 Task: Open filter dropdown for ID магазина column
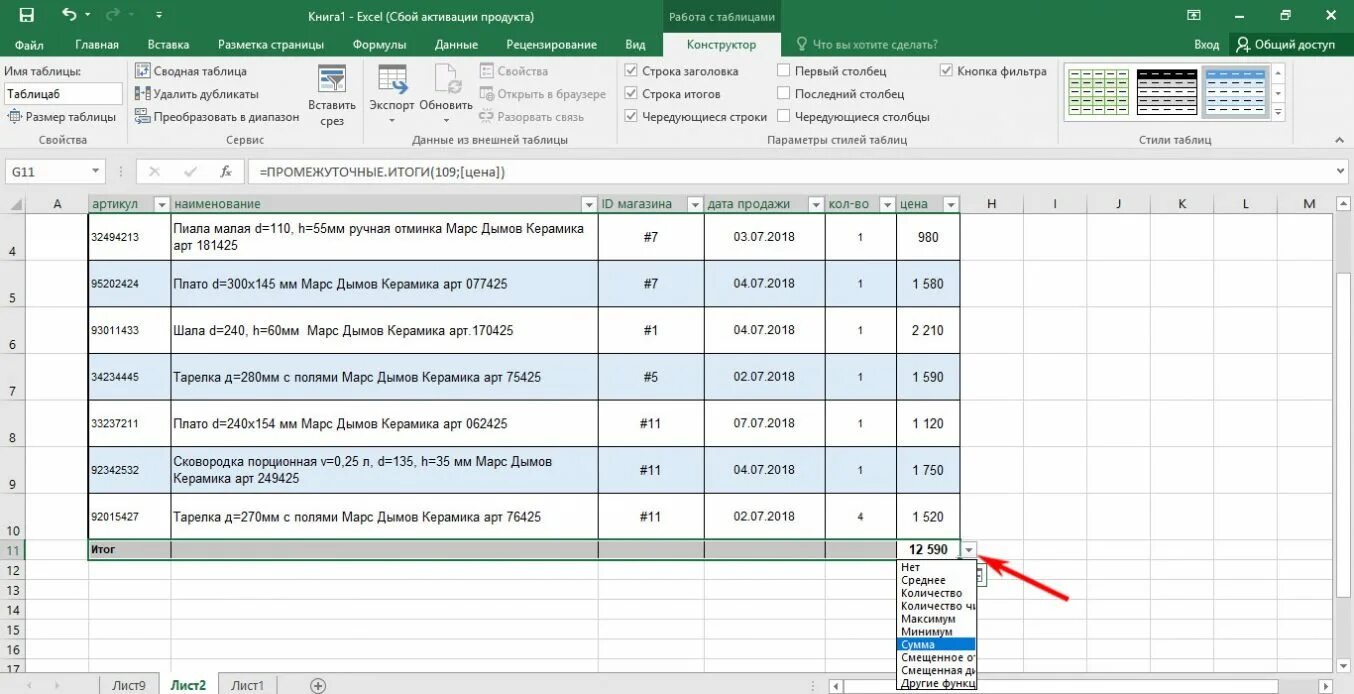pos(695,204)
